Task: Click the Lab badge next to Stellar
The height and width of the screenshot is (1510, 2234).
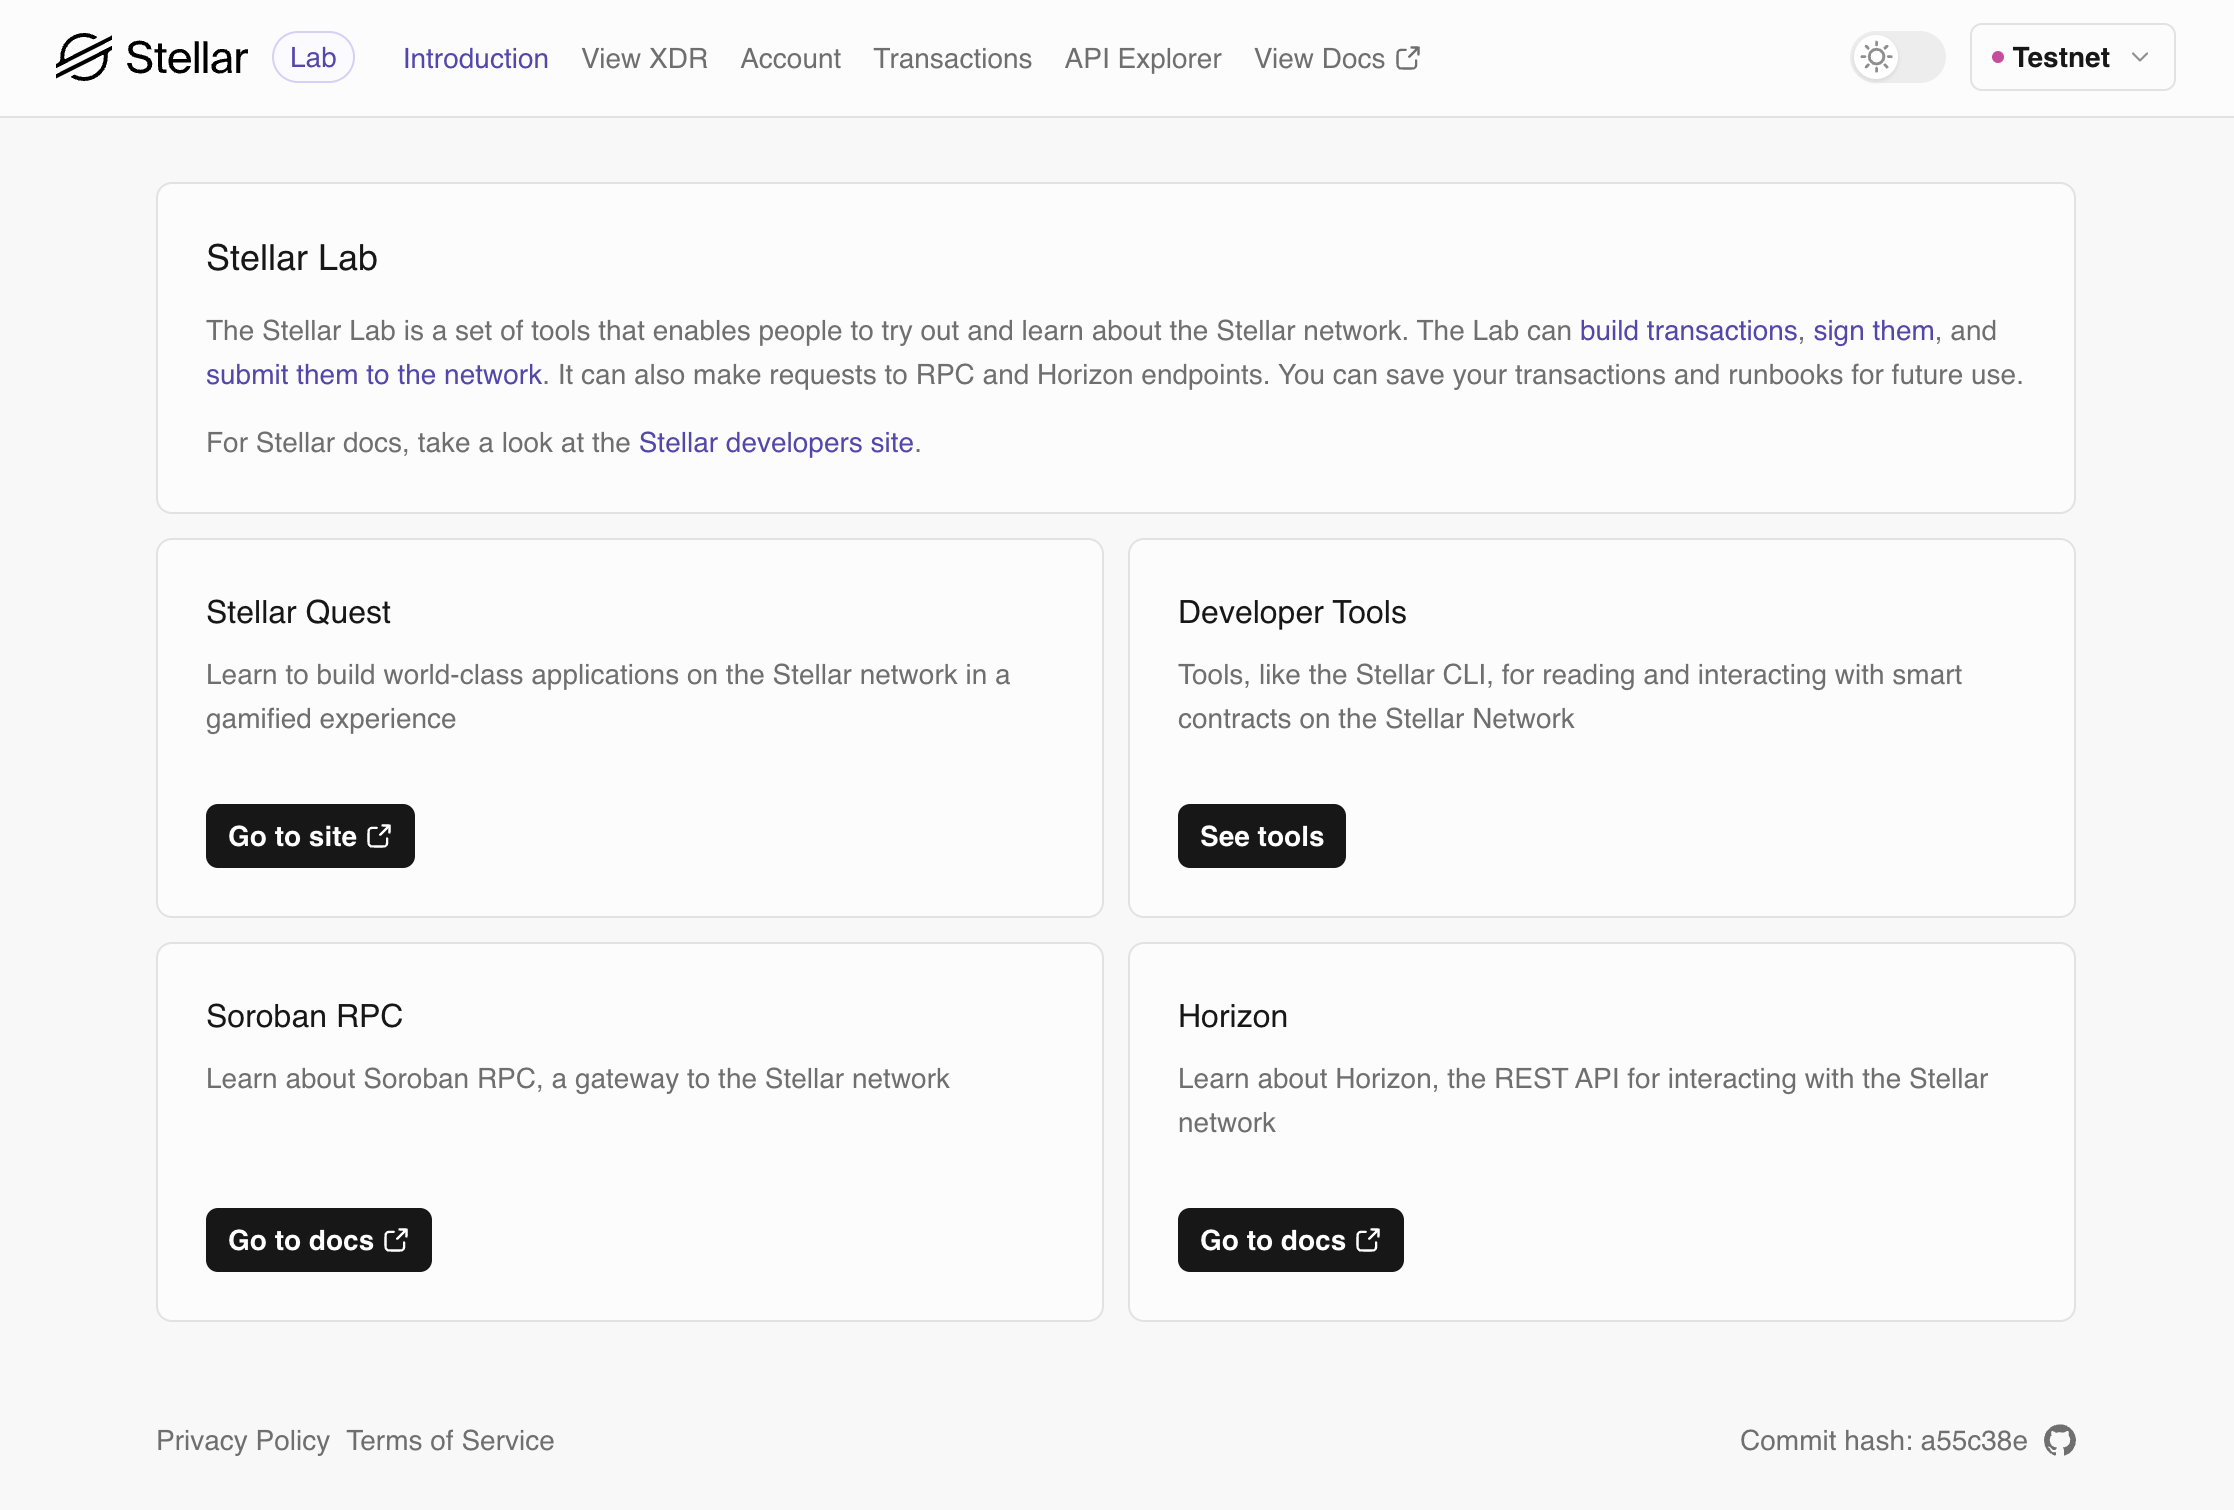Action: click(x=313, y=57)
